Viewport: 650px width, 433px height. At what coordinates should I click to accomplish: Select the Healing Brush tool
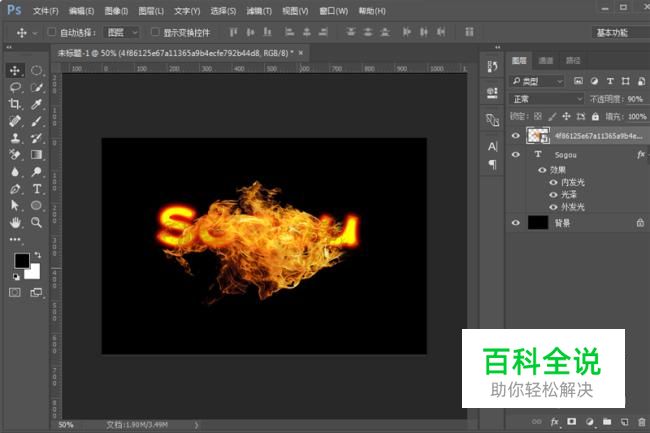coord(15,121)
